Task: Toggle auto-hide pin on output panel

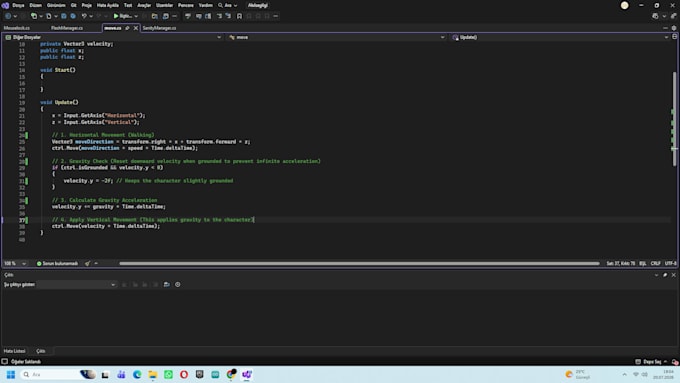Action: (665, 275)
